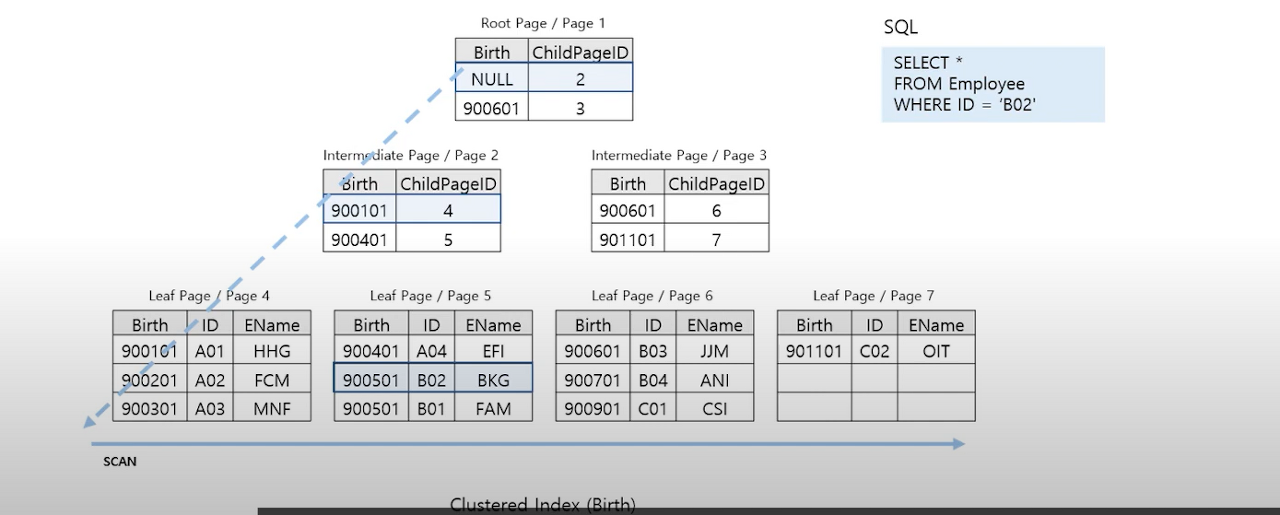Click Birth 900901 in Leaf Page 6

[x=593, y=408]
